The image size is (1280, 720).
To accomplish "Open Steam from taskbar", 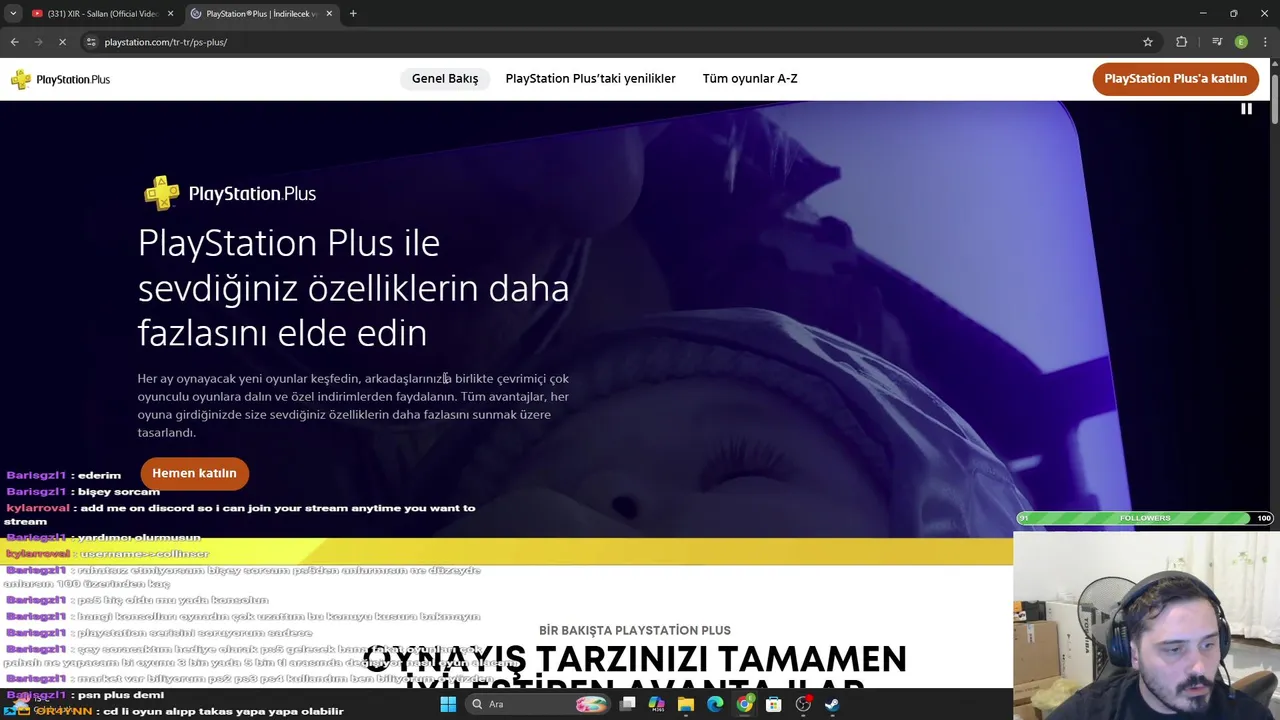I will pyautogui.click(x=832, y=704).
